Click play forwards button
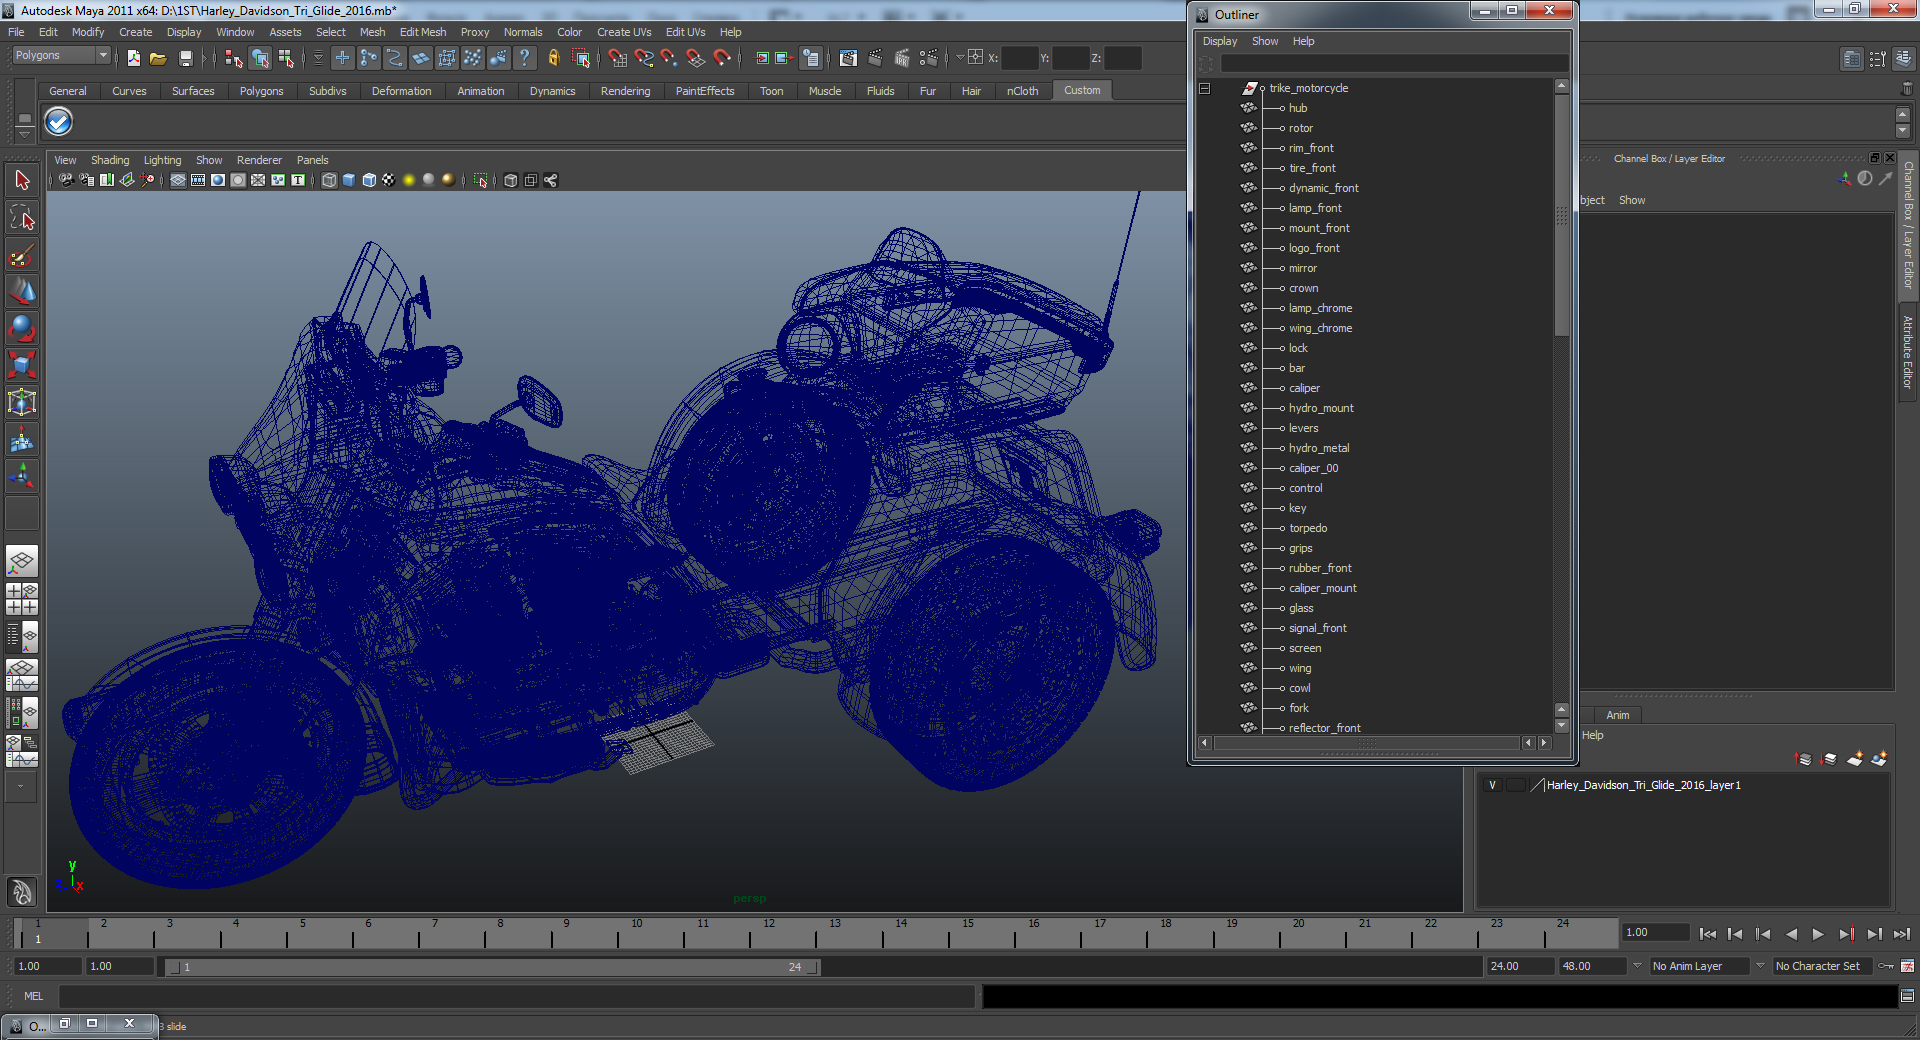The width and height of the screenshot is (1920, 1040). click(x=1818, y=934)
